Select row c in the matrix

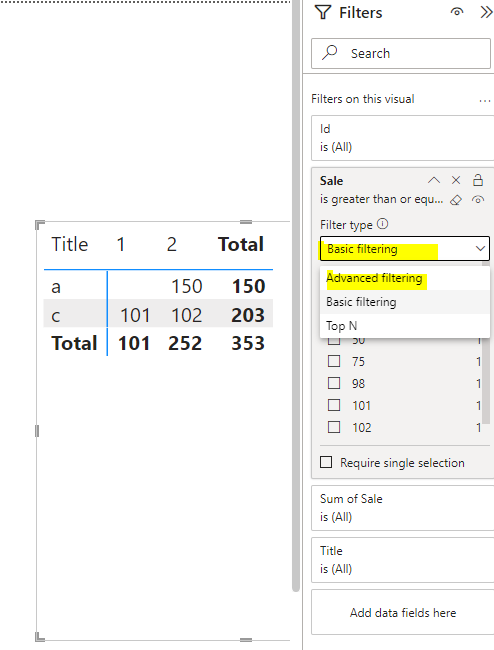coord(56,316)
